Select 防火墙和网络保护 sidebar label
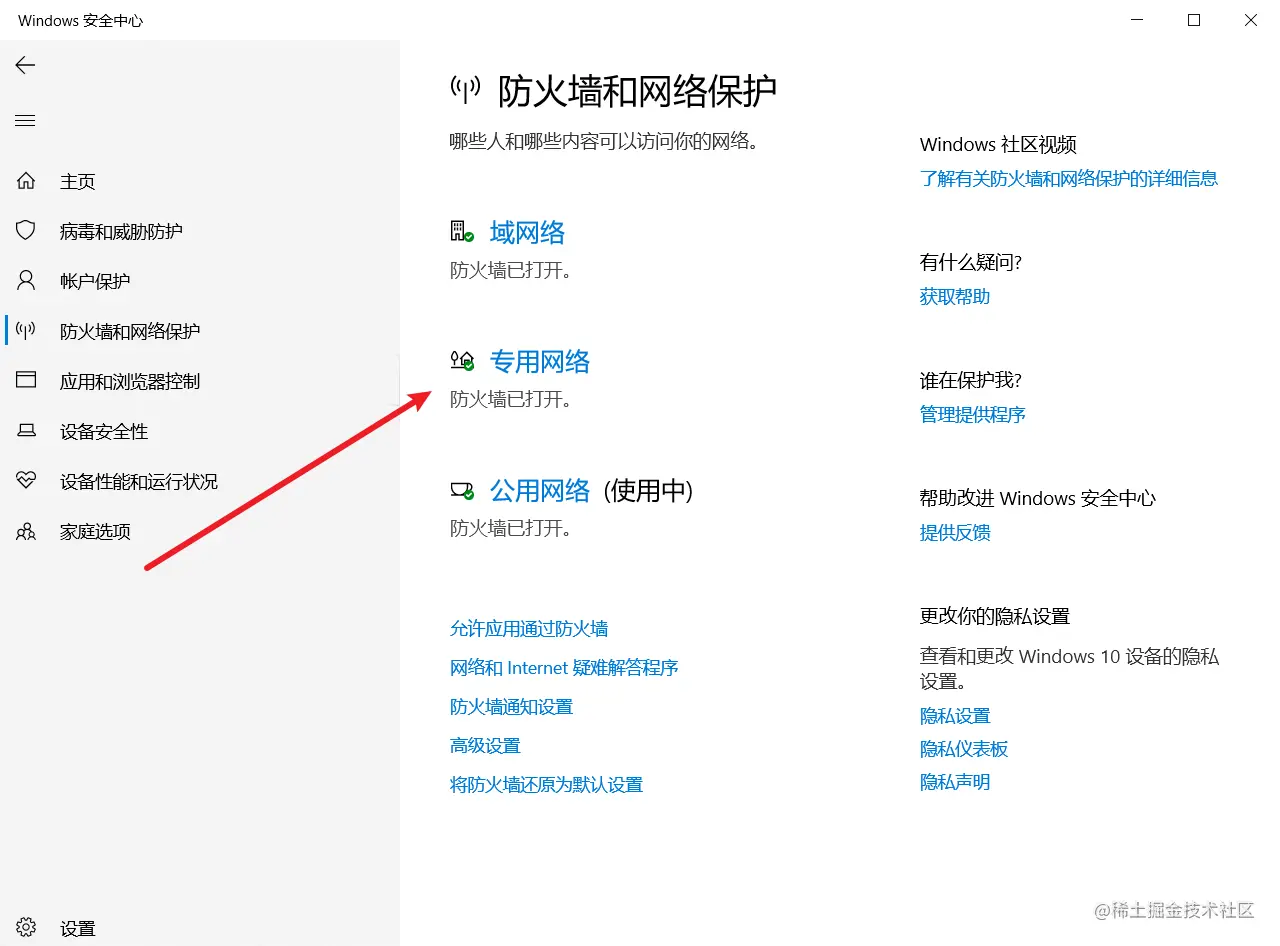The width and height of the screenshot is (1280, 946). click(x=130, y=331)
